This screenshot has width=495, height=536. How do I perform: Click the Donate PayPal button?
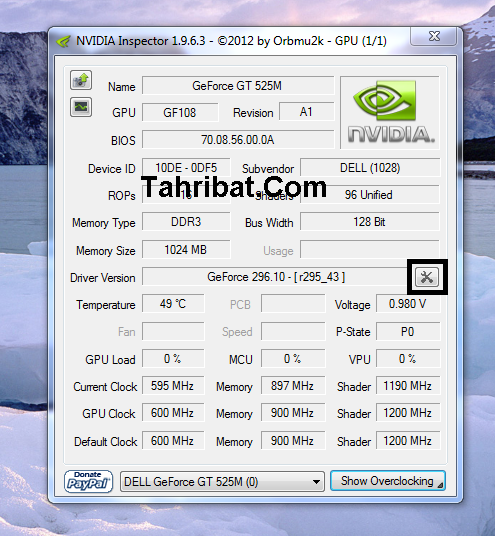88,481
